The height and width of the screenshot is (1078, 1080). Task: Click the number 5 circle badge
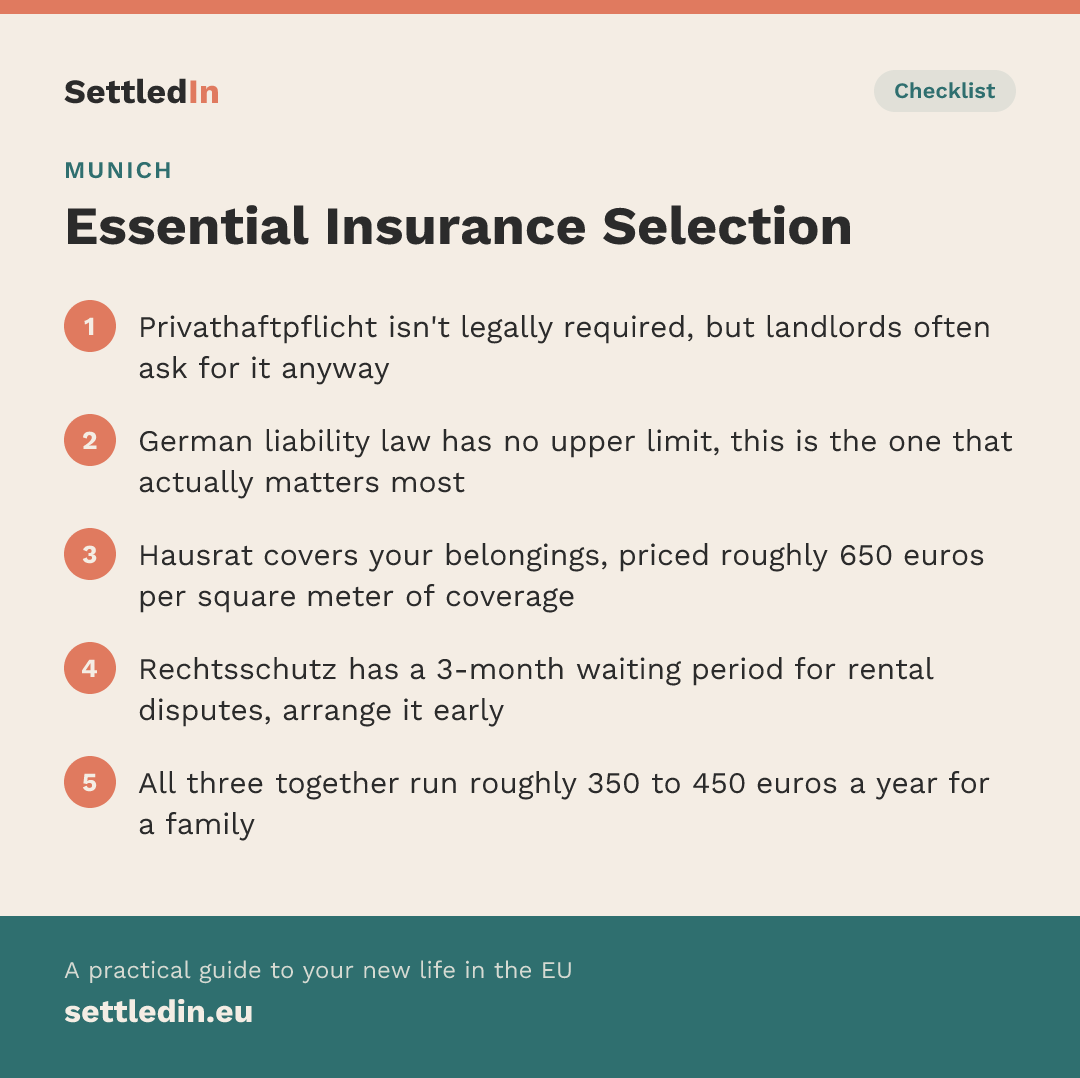[90, 782]
